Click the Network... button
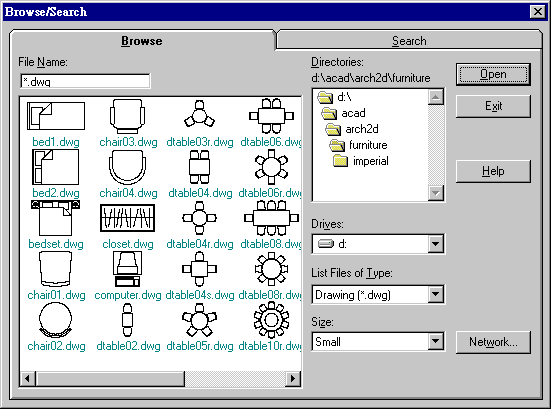This screenshot has width=551, height=409. (493, 342)
